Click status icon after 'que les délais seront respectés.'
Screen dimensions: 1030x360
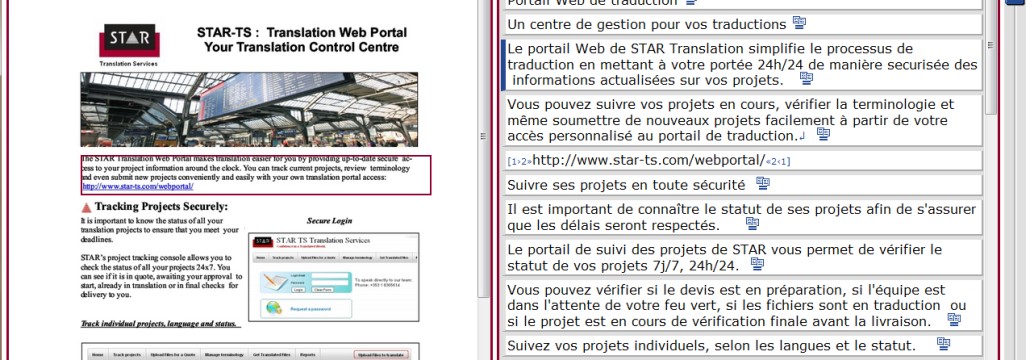(x=752, y=223)
